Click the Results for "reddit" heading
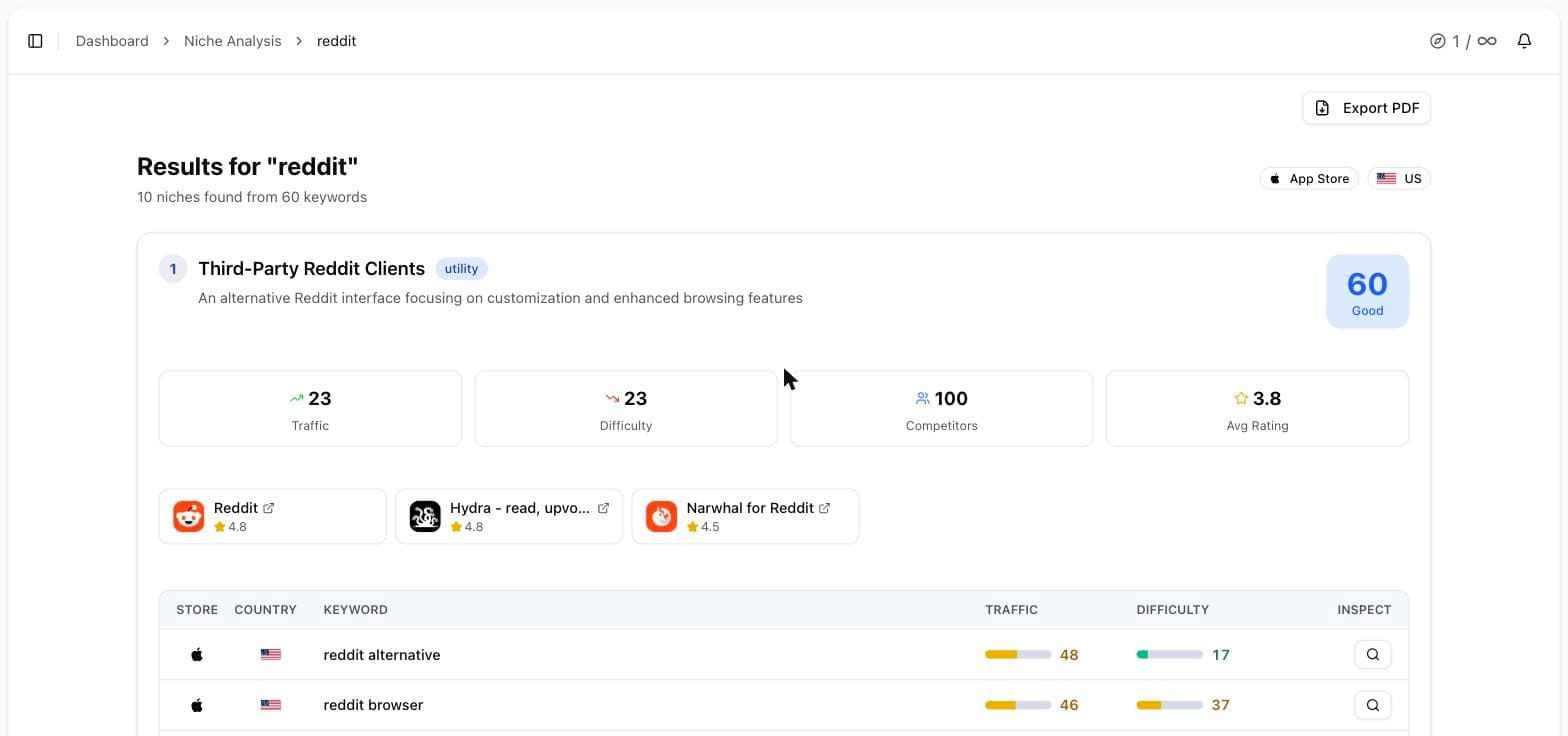 pyautogui.click(x=247, y=166)
